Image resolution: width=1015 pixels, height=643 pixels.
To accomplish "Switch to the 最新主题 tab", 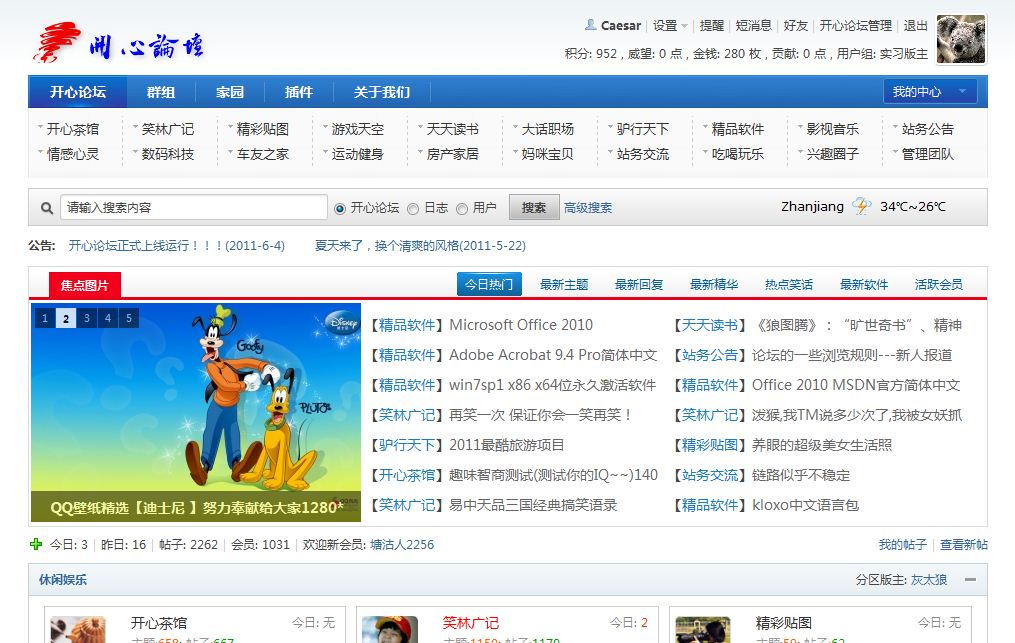I will pyautogui.click(x=564, y=284).
